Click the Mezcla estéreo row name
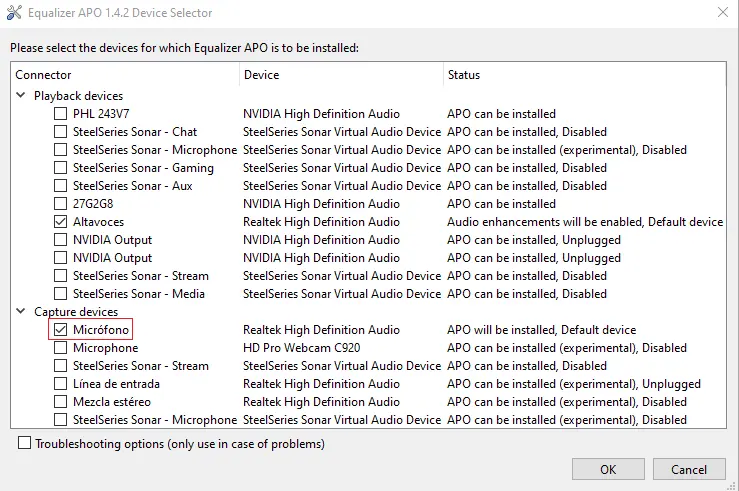This screenshot has height=491, width=739. click(x=112, y=402)
